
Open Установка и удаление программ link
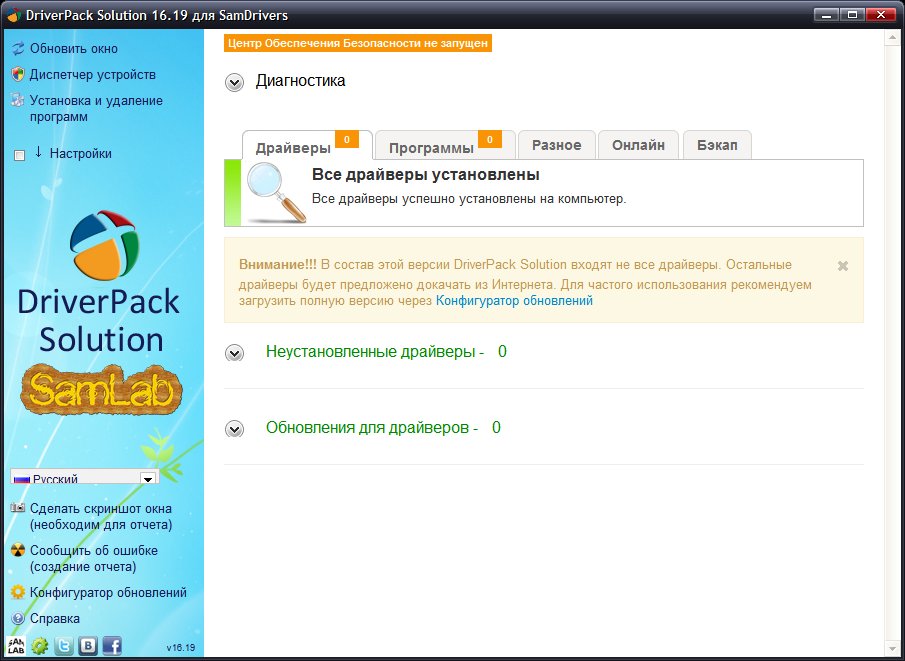96,109
